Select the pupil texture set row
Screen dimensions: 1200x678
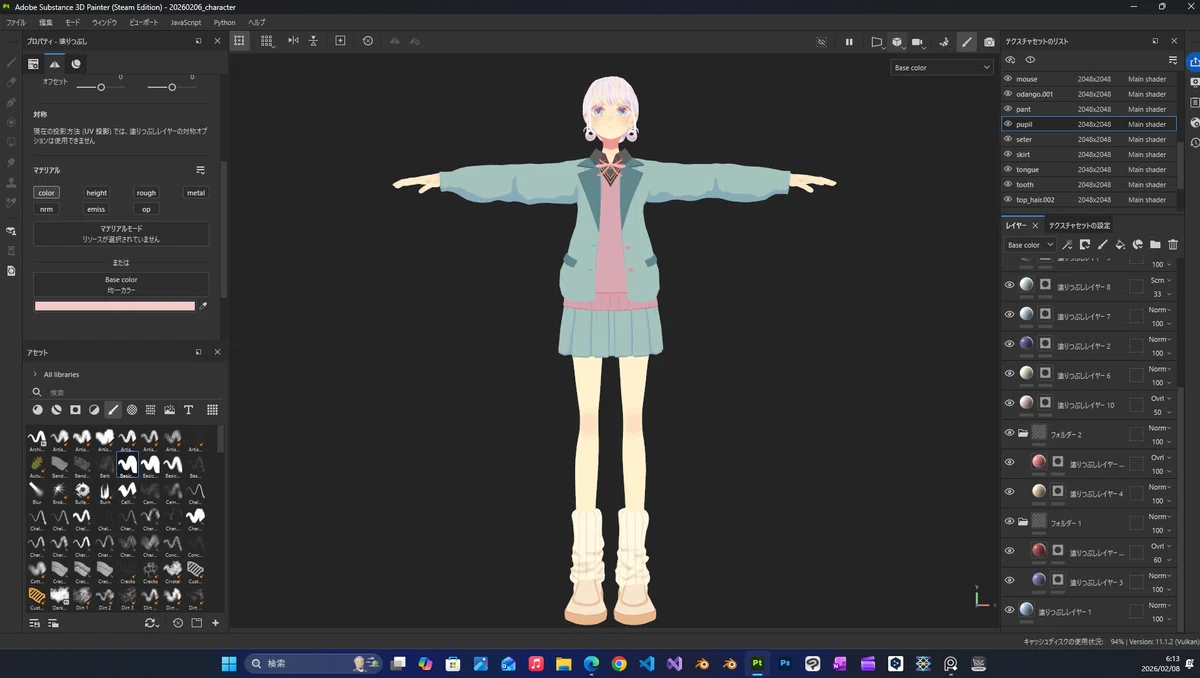coord(1089,124)
